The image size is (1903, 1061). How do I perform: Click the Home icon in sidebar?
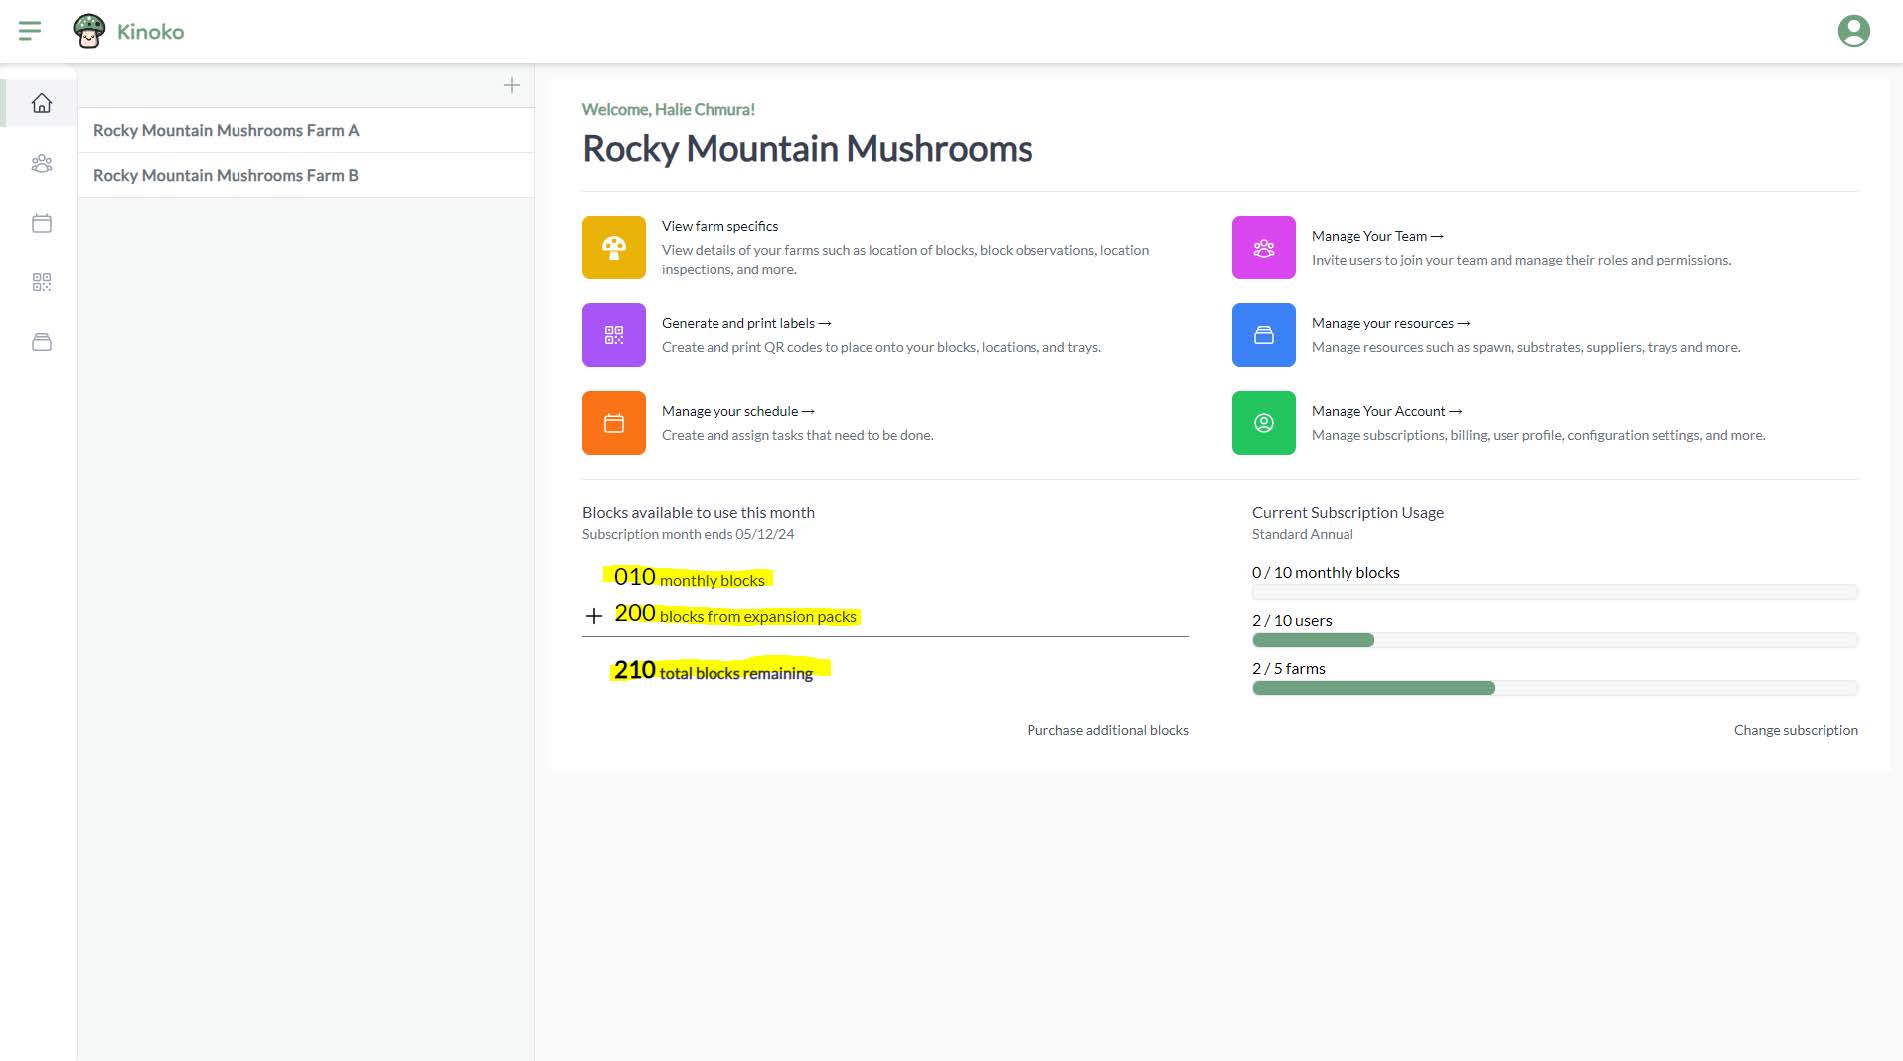click(41, 103)
